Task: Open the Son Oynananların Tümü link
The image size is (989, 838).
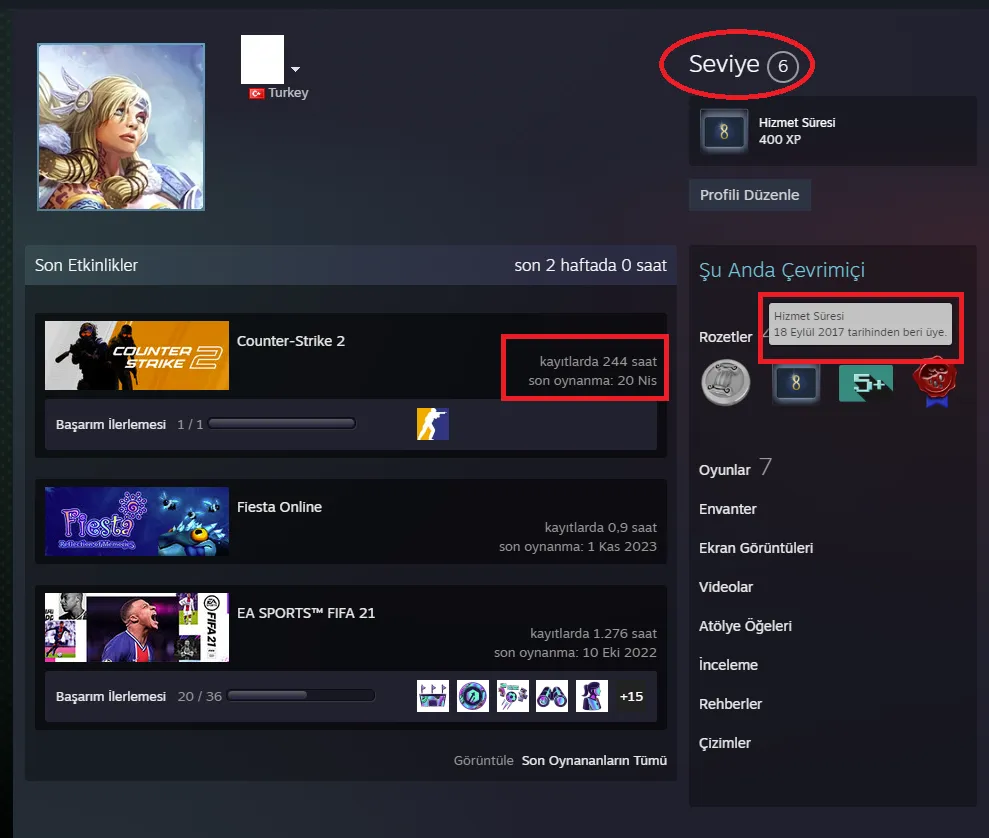Action: pos(593,761)
